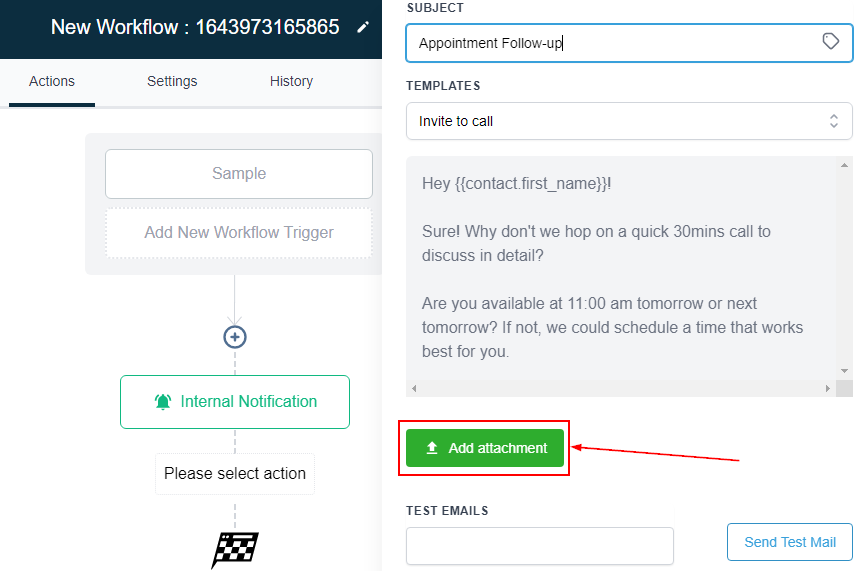The height and width of the screenshot is (571, 858).
Task: Click the pencil icon to rename workflow
Action: click(362, 27)
